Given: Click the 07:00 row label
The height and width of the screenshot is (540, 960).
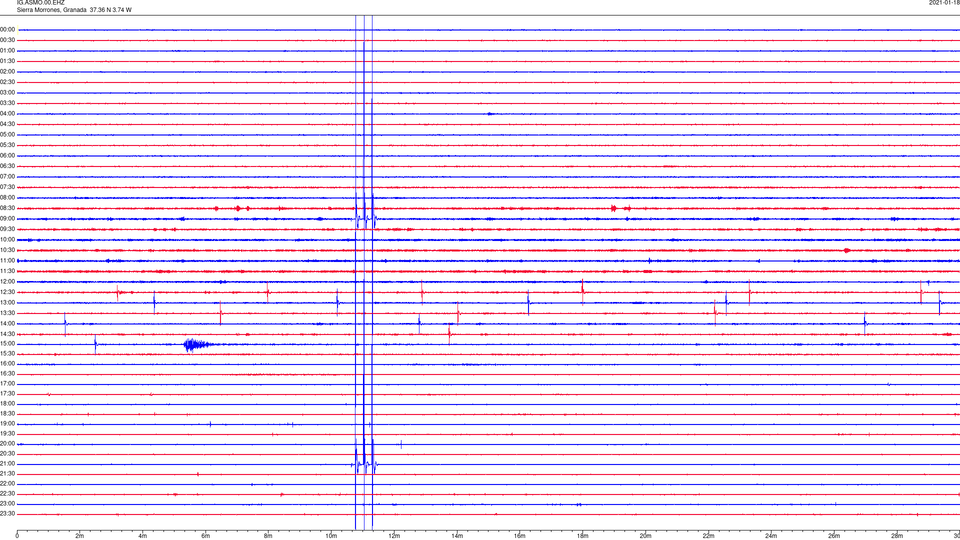Looking at the screenshot, I should (8, 176).
